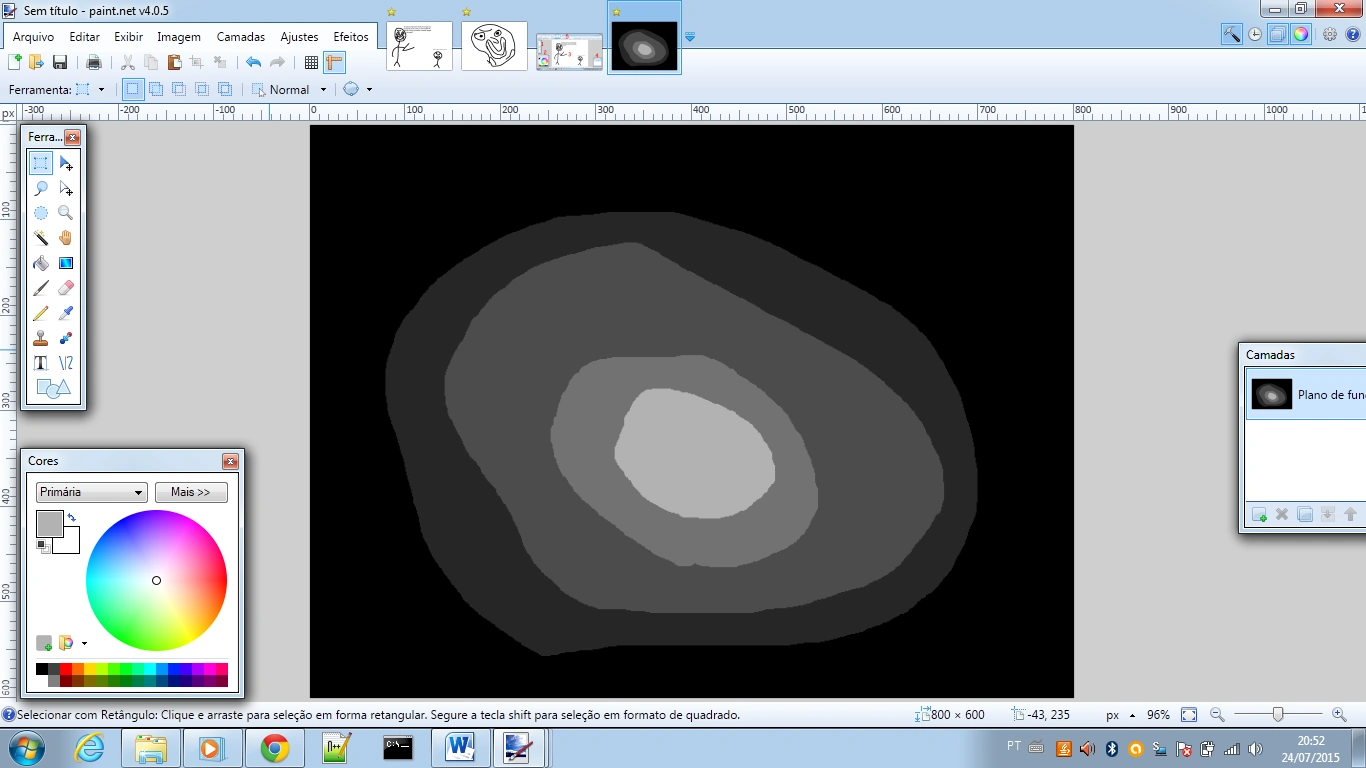Image resolution: width=1366 pixels, height=768 pixels.
Task: Open the Primária color mode dropdown
Action: (91, 492)
